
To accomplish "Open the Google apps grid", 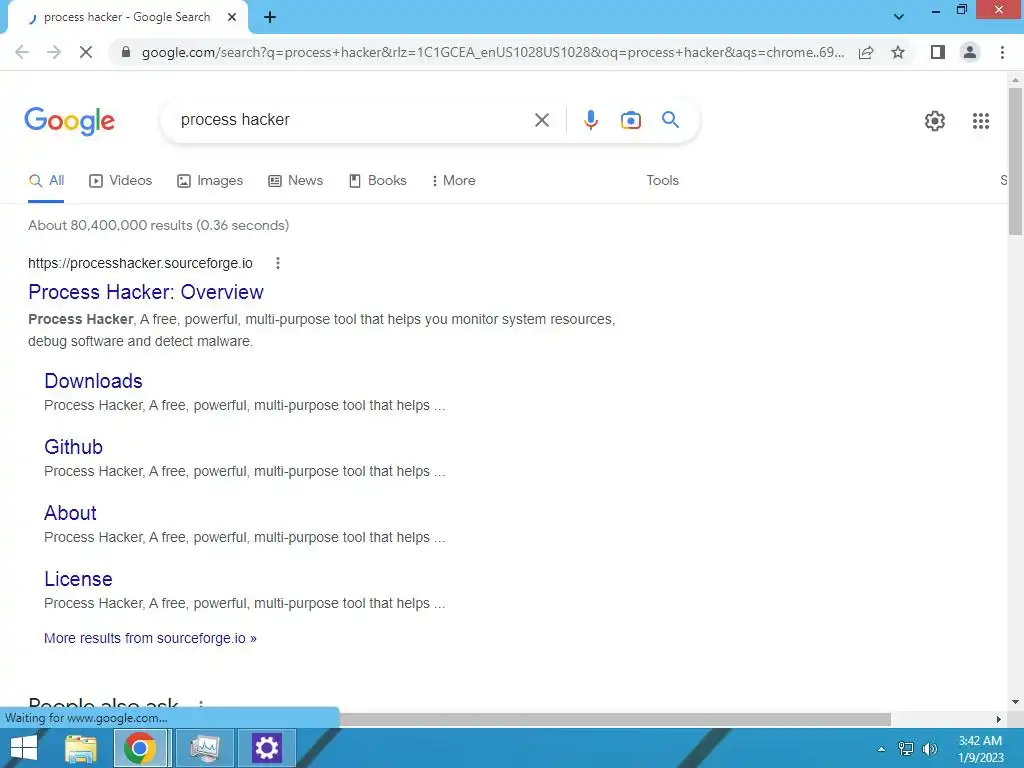I will point(980,121).
